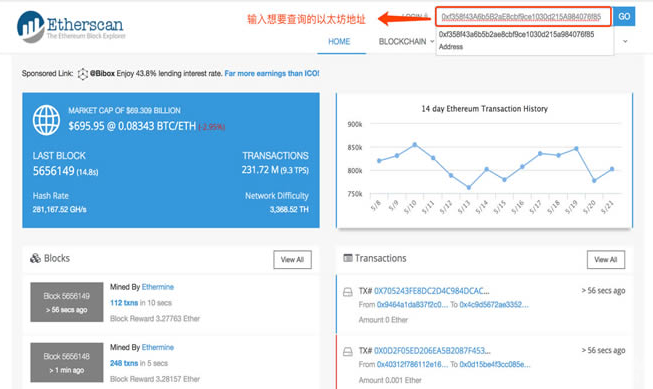Open recipient address 0x0d15be4f3cc085e...
Viewport: 653px width, 389px height.
[495, 364]
